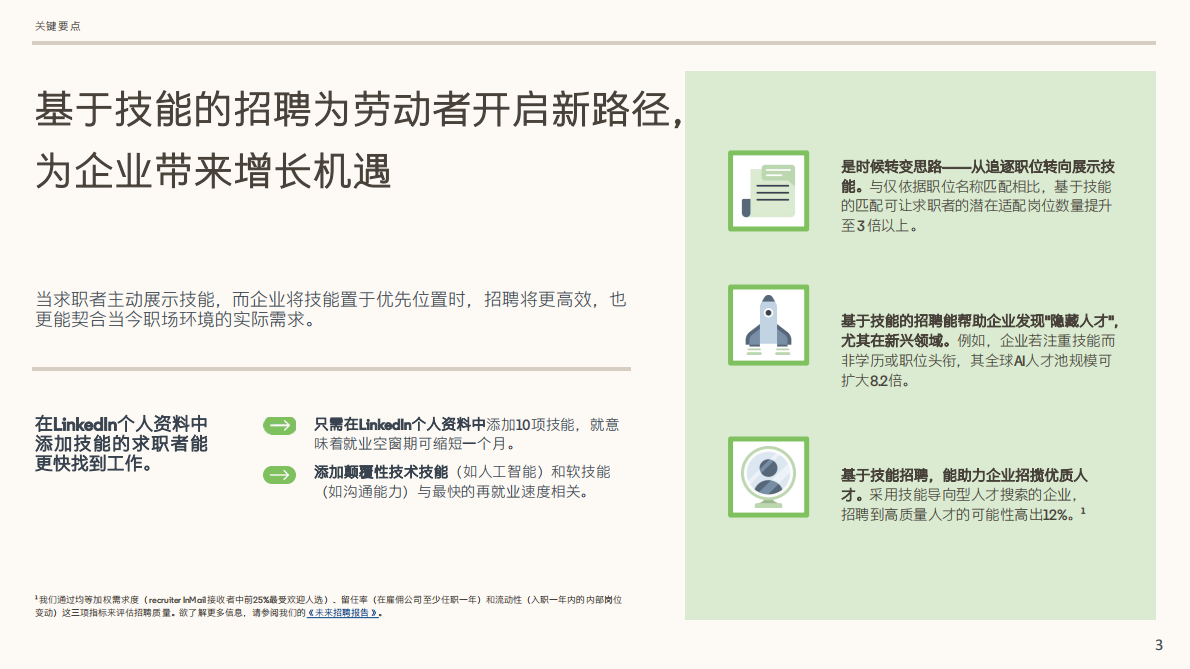Click the bold text 基于技能招聘，能助力企业招揽优质人才
1190x669 pixels.
pos(964,485)
